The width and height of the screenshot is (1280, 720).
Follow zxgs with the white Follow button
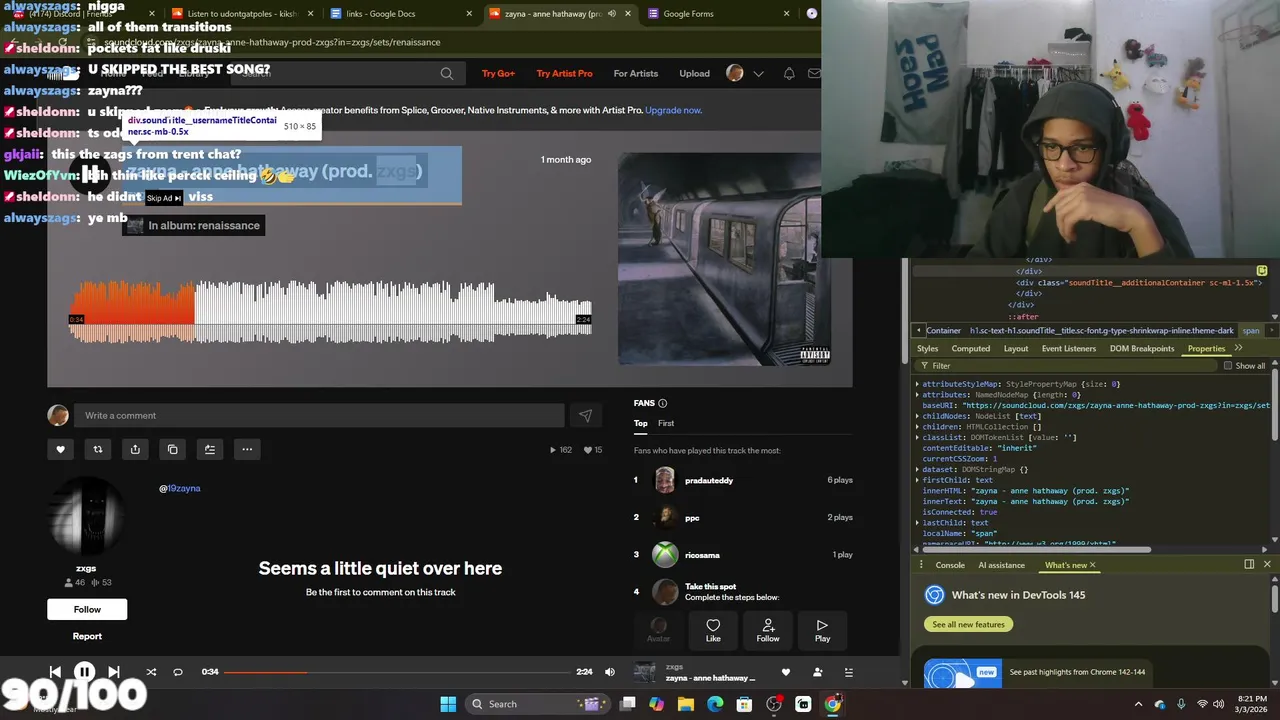(87, 609)
